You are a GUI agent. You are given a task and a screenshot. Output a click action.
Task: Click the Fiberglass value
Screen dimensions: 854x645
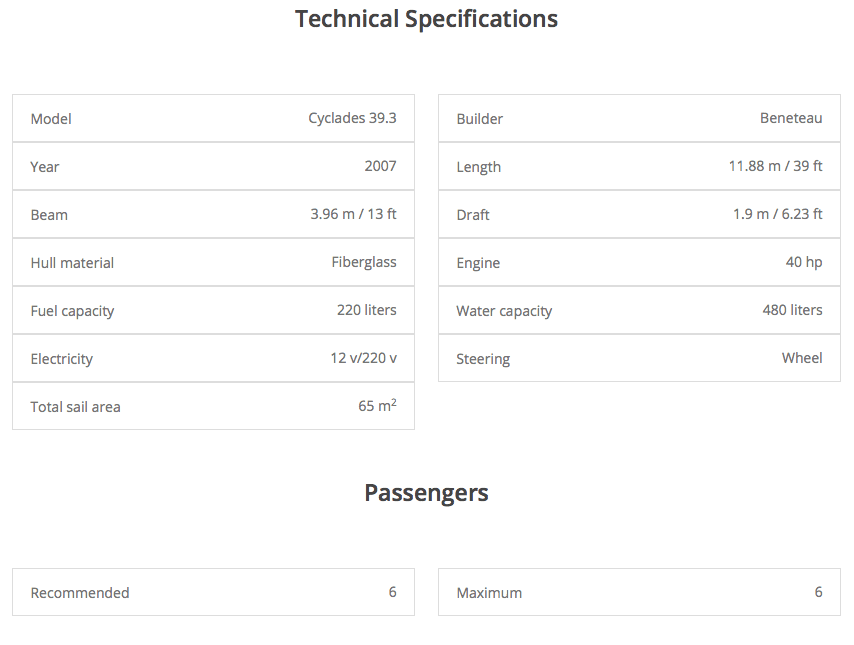pyautogui.click(x=364, y=262)
